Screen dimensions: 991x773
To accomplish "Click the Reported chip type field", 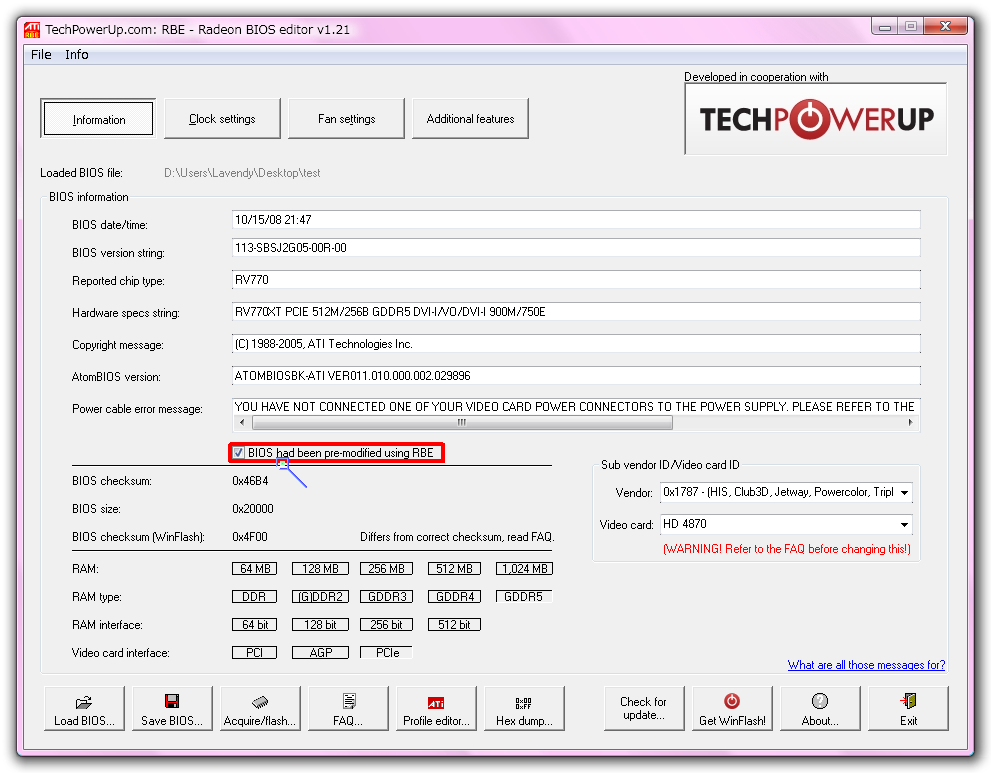I will click(x=576, y=279).
